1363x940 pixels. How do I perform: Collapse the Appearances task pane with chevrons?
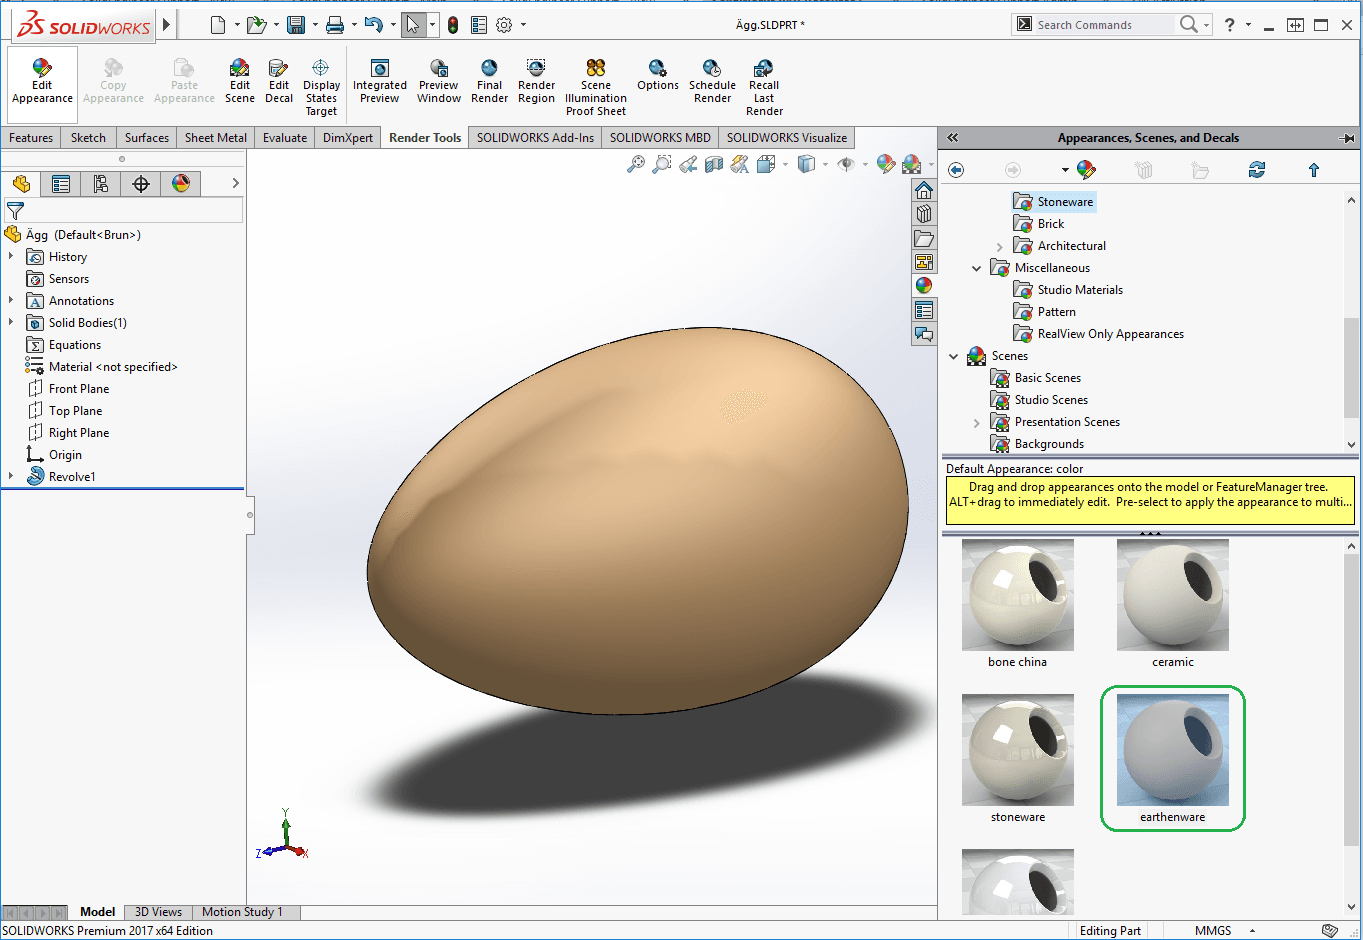point(953,138)
